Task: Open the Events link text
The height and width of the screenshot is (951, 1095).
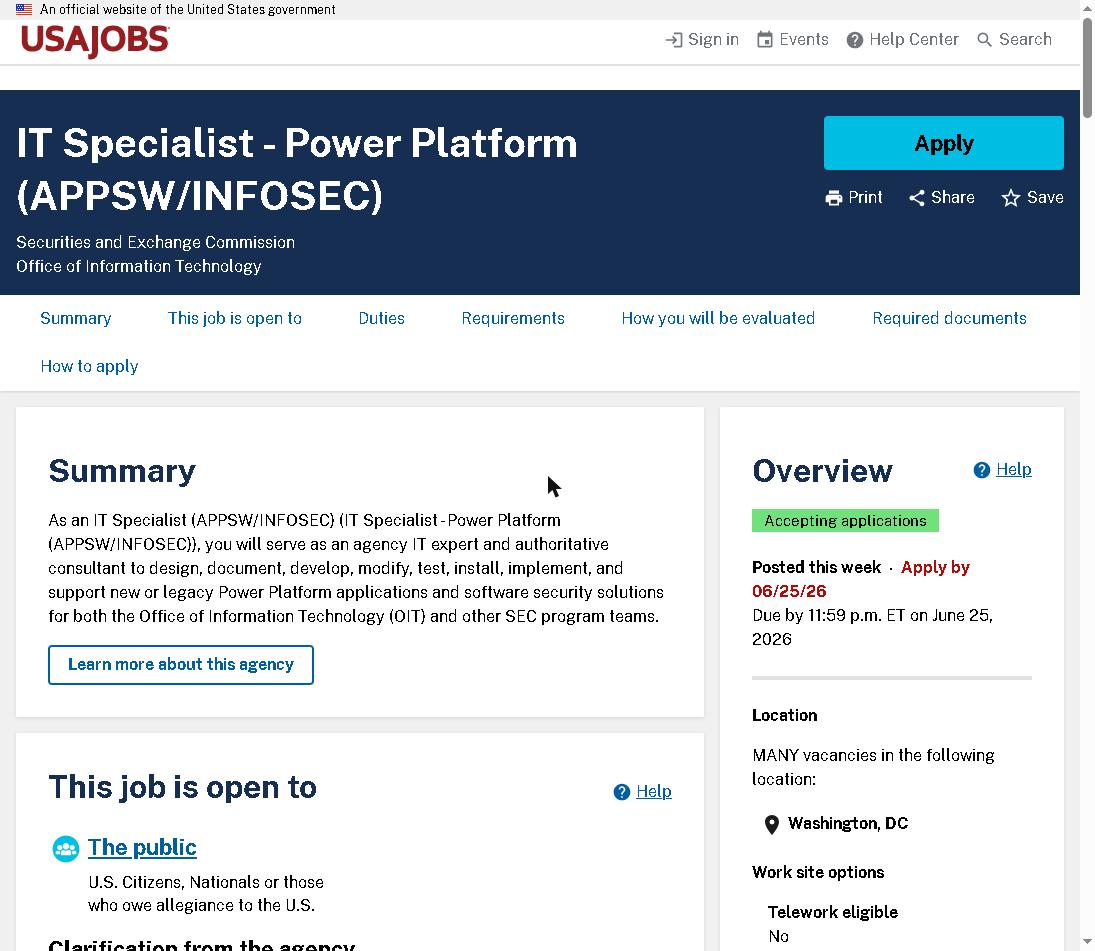Action: click(804, 40)
